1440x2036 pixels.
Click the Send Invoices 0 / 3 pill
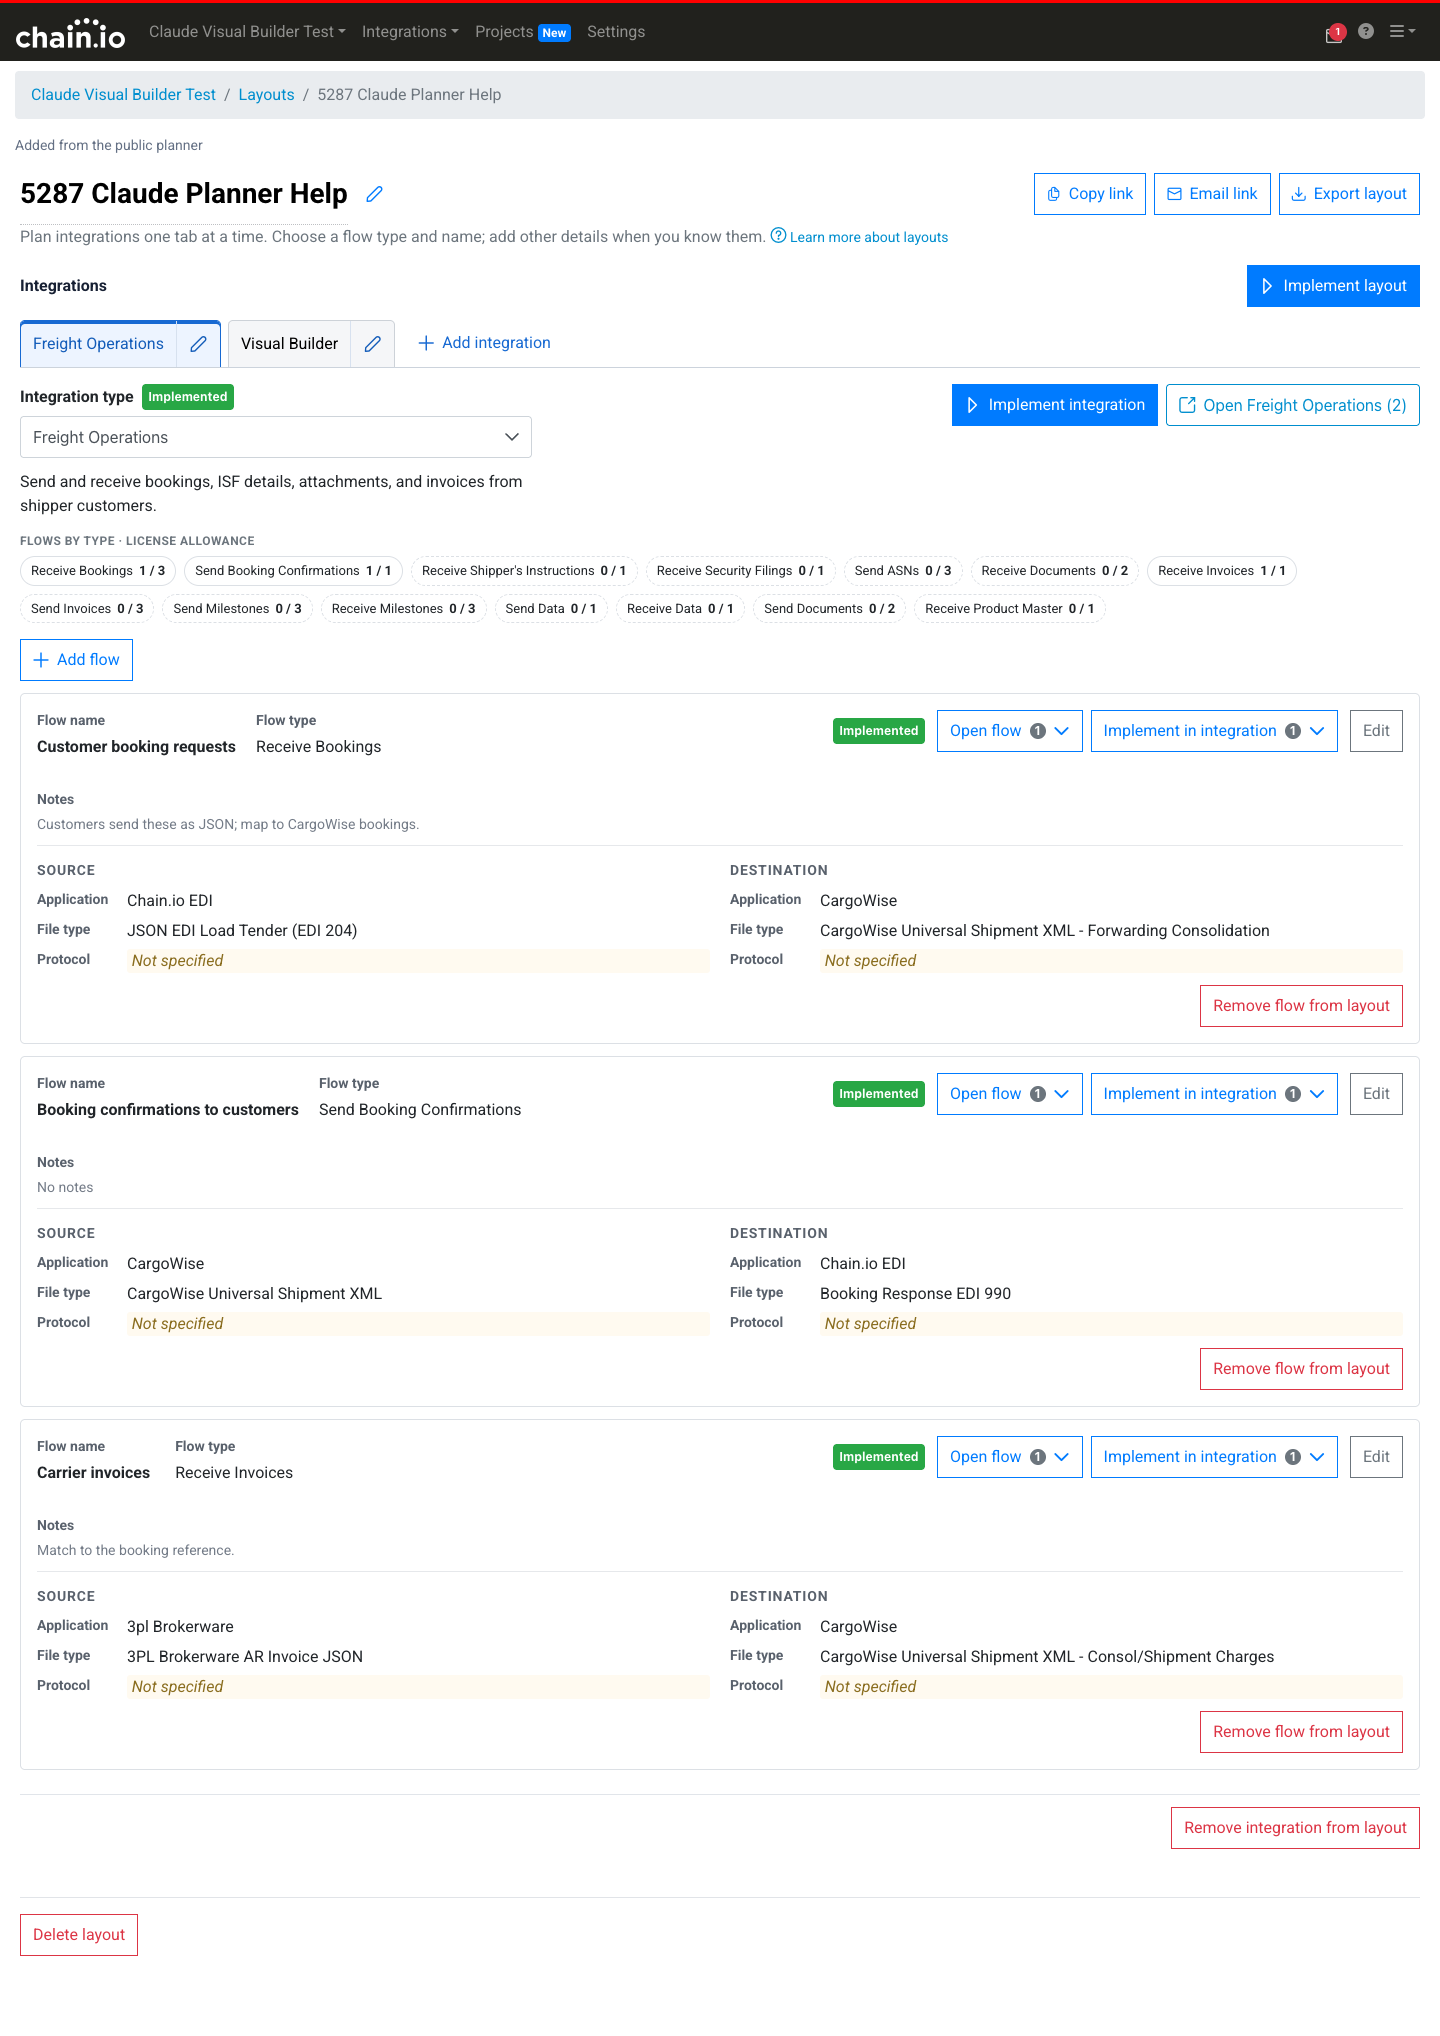tap(87, 609)
